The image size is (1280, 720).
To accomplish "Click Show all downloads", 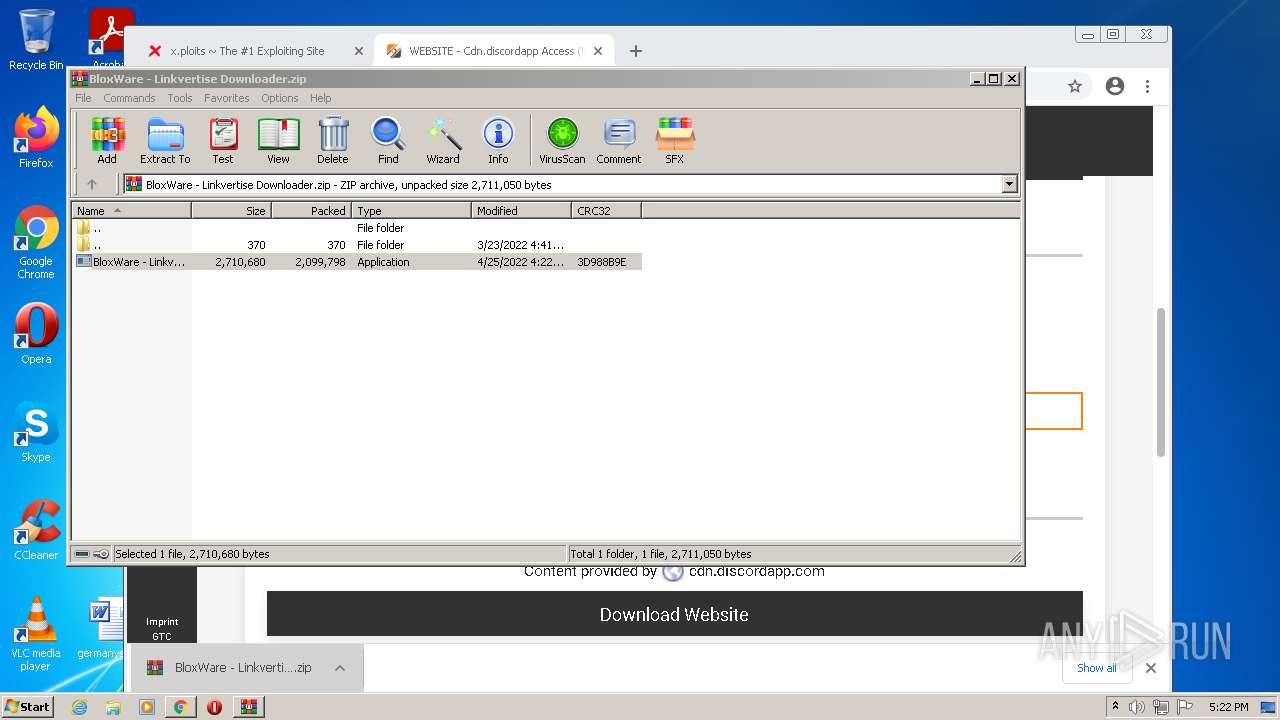I will coord(1097,668).
